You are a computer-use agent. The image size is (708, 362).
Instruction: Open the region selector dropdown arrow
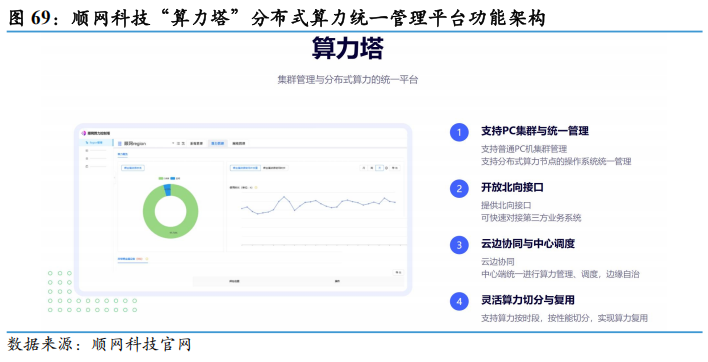[173, 143]
